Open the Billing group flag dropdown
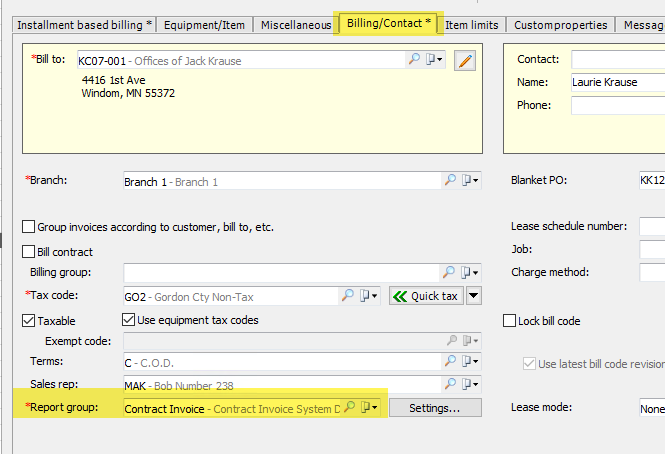Image resolution: width=665 pixels, height=454 pixels. pos(469,272)
